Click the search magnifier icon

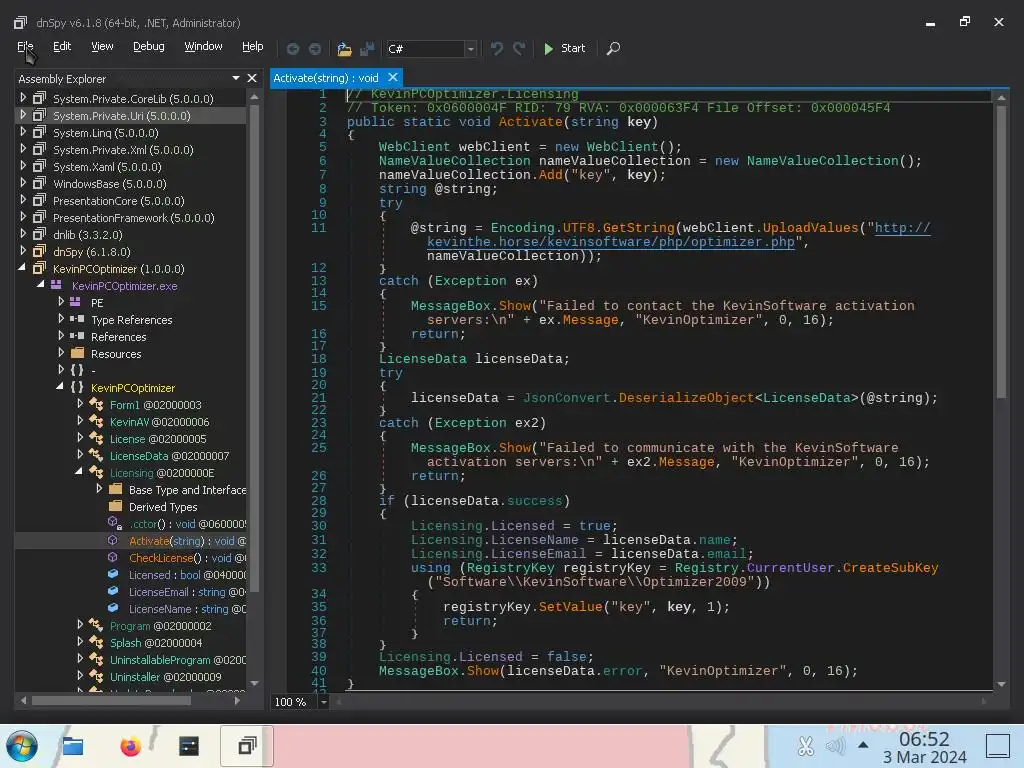click(x=613, y=48)
